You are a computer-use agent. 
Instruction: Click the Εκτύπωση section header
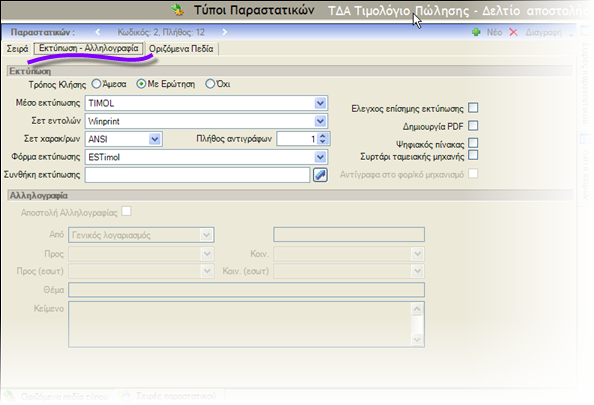tap(290, 71)
